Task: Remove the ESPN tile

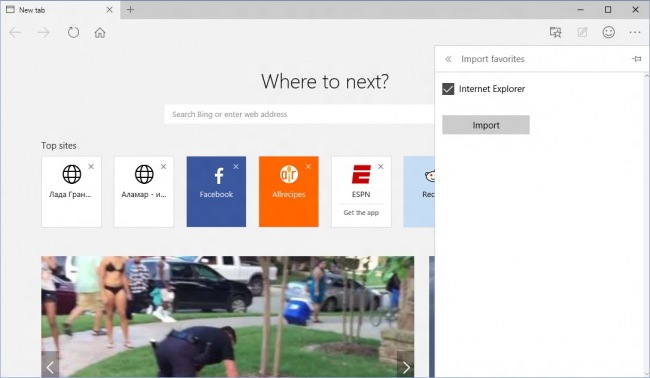Action: 381,166
